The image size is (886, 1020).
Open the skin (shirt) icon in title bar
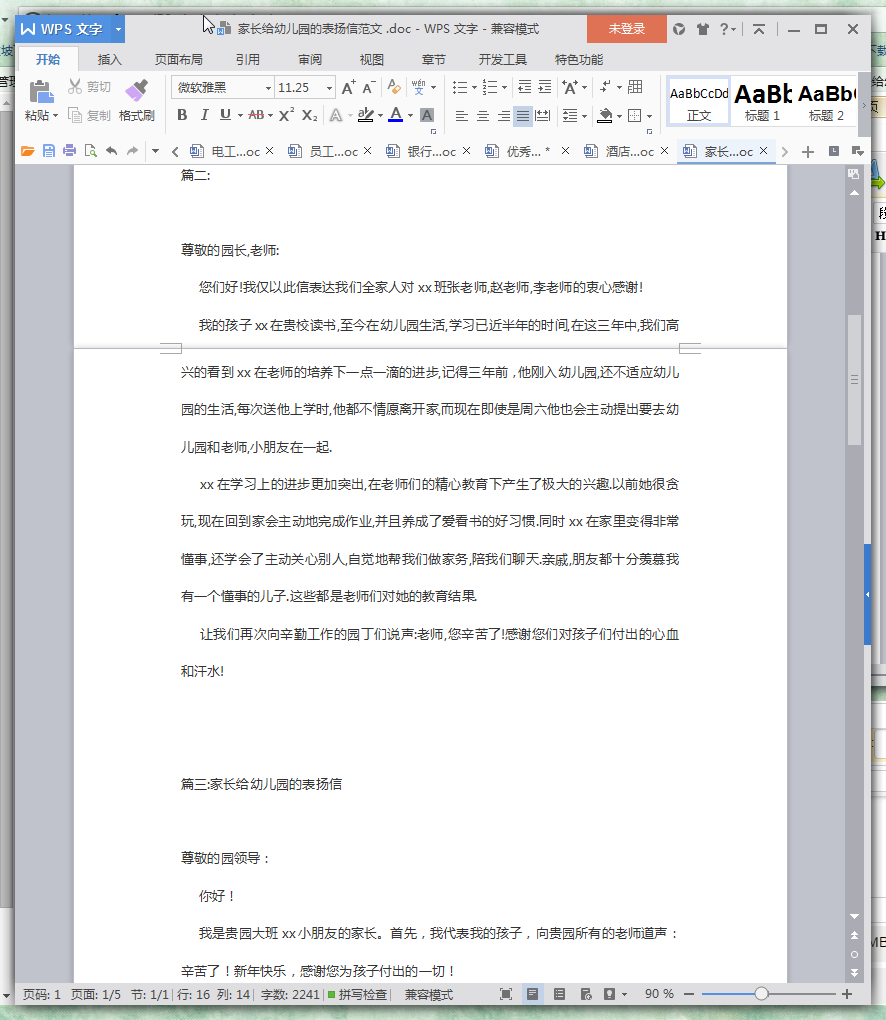[703, 29]
